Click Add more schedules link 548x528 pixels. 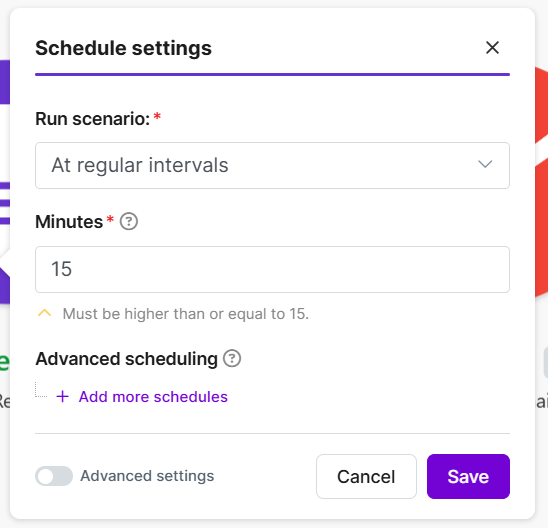pos(153,397)
